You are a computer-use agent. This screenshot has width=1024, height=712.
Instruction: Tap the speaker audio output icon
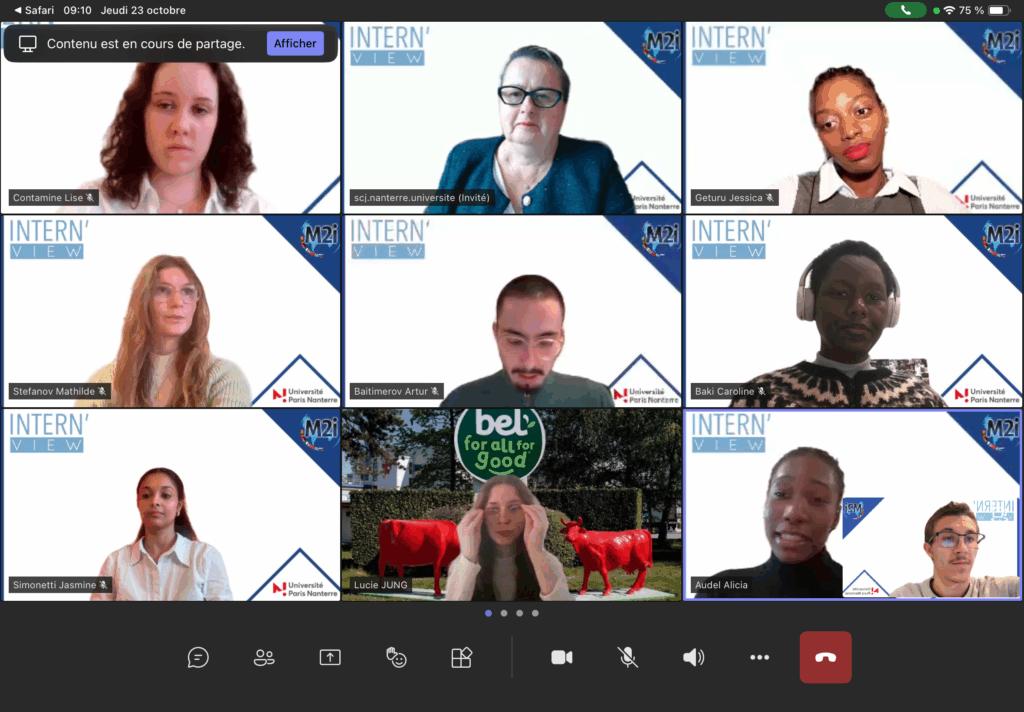693,657
